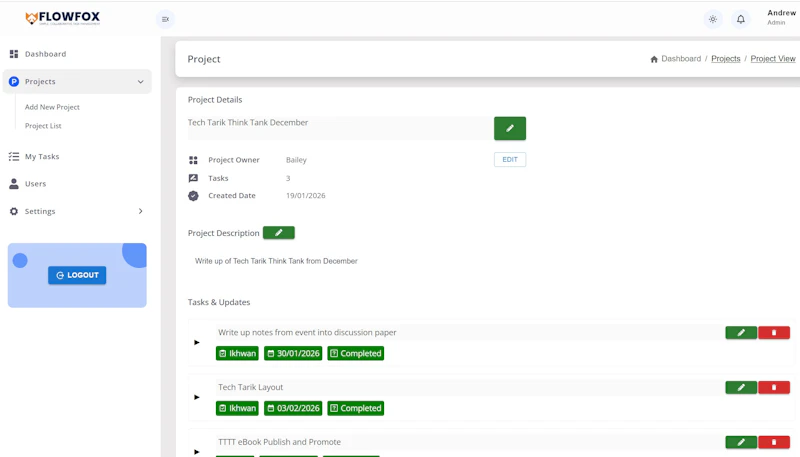
Task: Follow the Projects breadcrumb link
Action: 726,59
